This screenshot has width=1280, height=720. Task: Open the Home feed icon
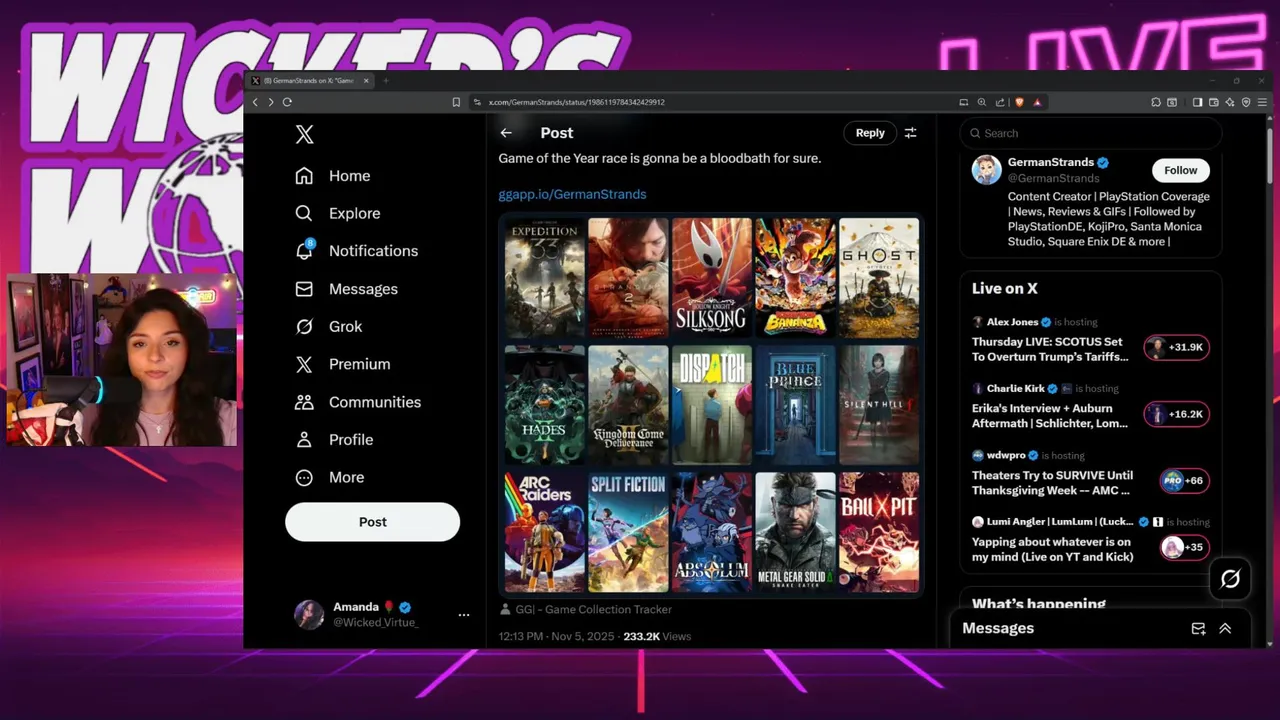(304, 176)
